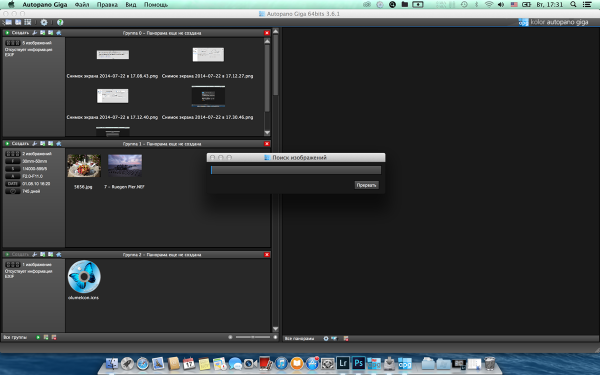Click the Создать button in Group 0 header
The height and width of the screenshot is (375, 600).
pyautogui.click(x=17, y=33)
